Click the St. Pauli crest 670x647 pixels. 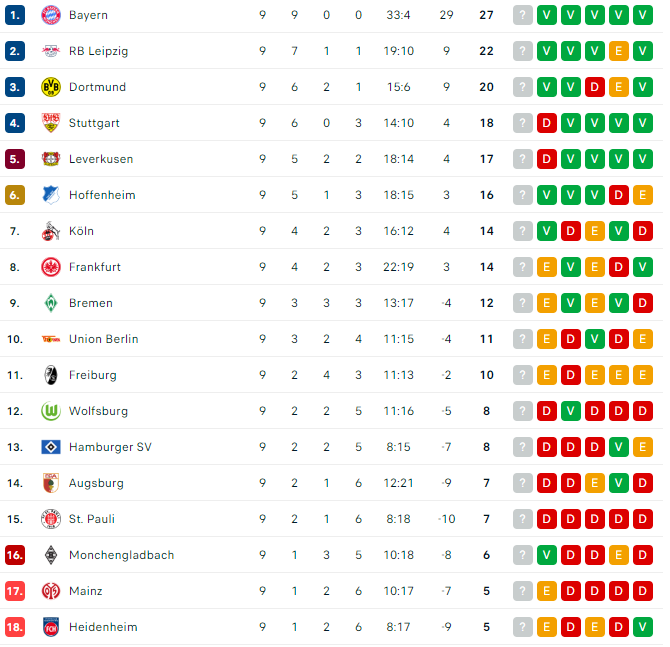click(x=51, y=519)
